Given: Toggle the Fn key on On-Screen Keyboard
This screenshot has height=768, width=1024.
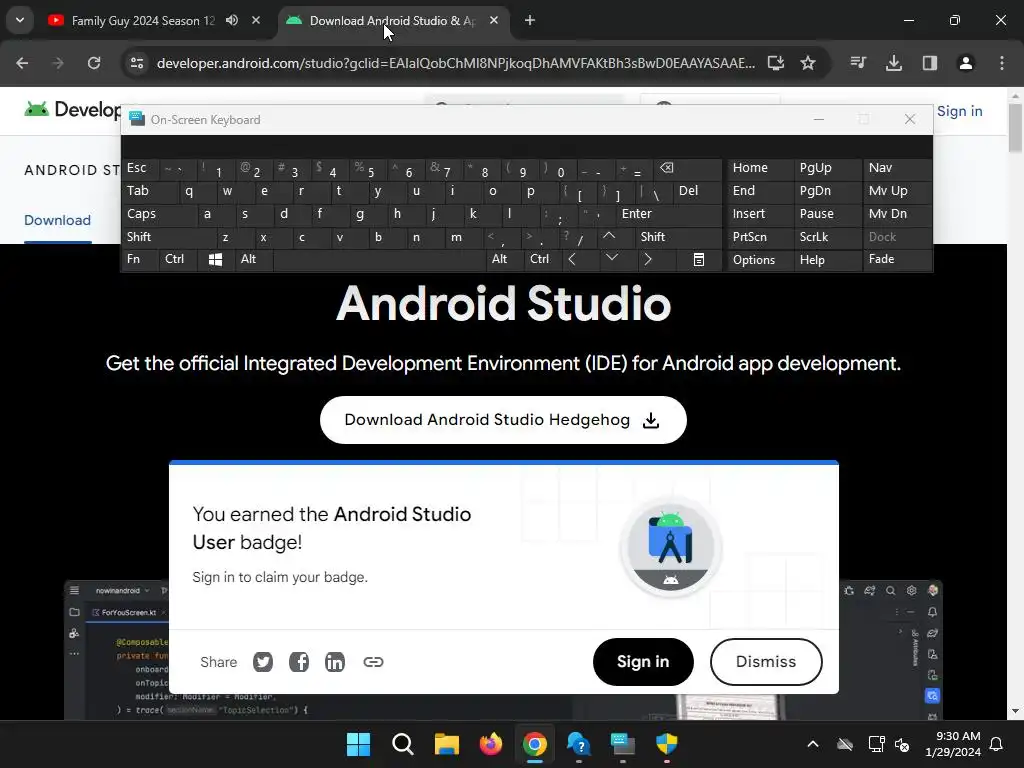Looking at the screenshot, I should tap(140, 259).
